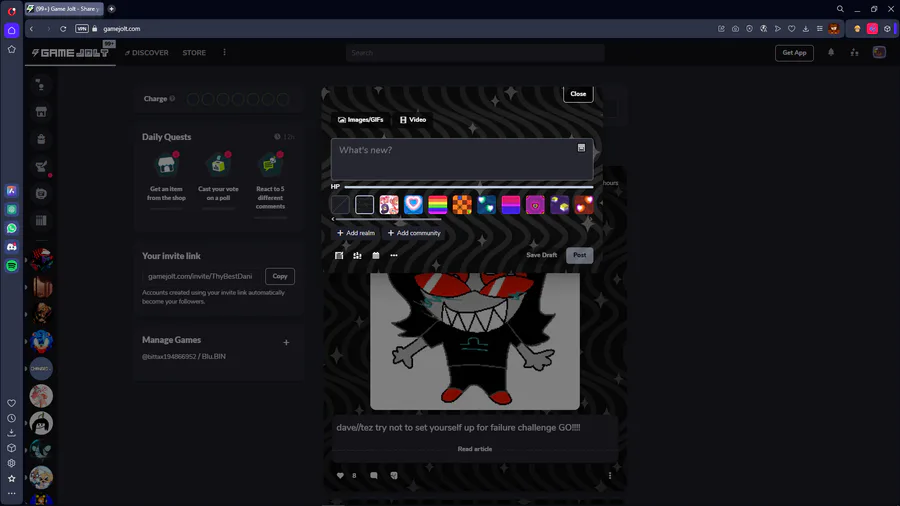Open Read article link

[475, 449]
